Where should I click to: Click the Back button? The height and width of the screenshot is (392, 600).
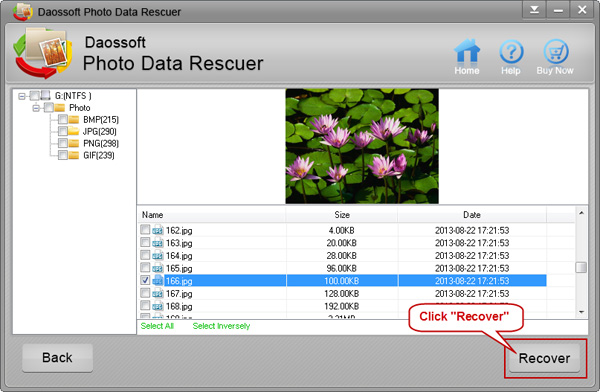click(x=57, y=358)
